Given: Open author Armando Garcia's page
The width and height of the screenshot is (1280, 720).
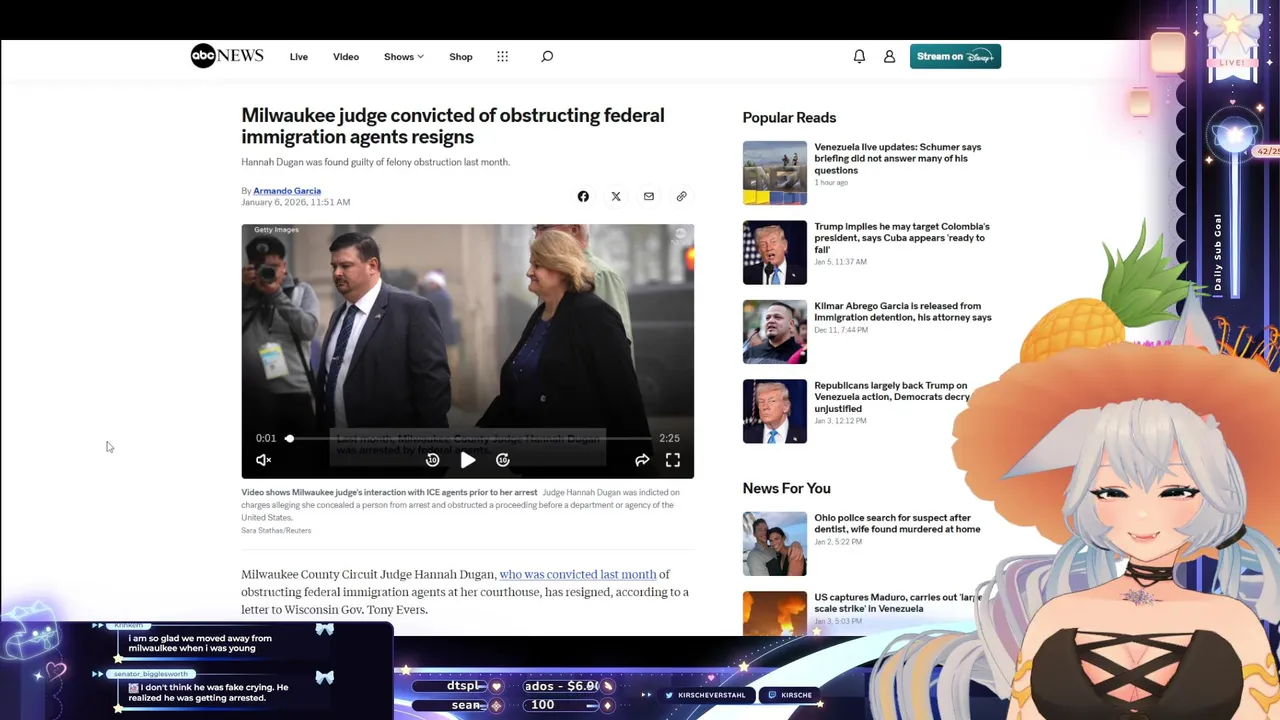Looking at the screenshot, I should (287, 191).
